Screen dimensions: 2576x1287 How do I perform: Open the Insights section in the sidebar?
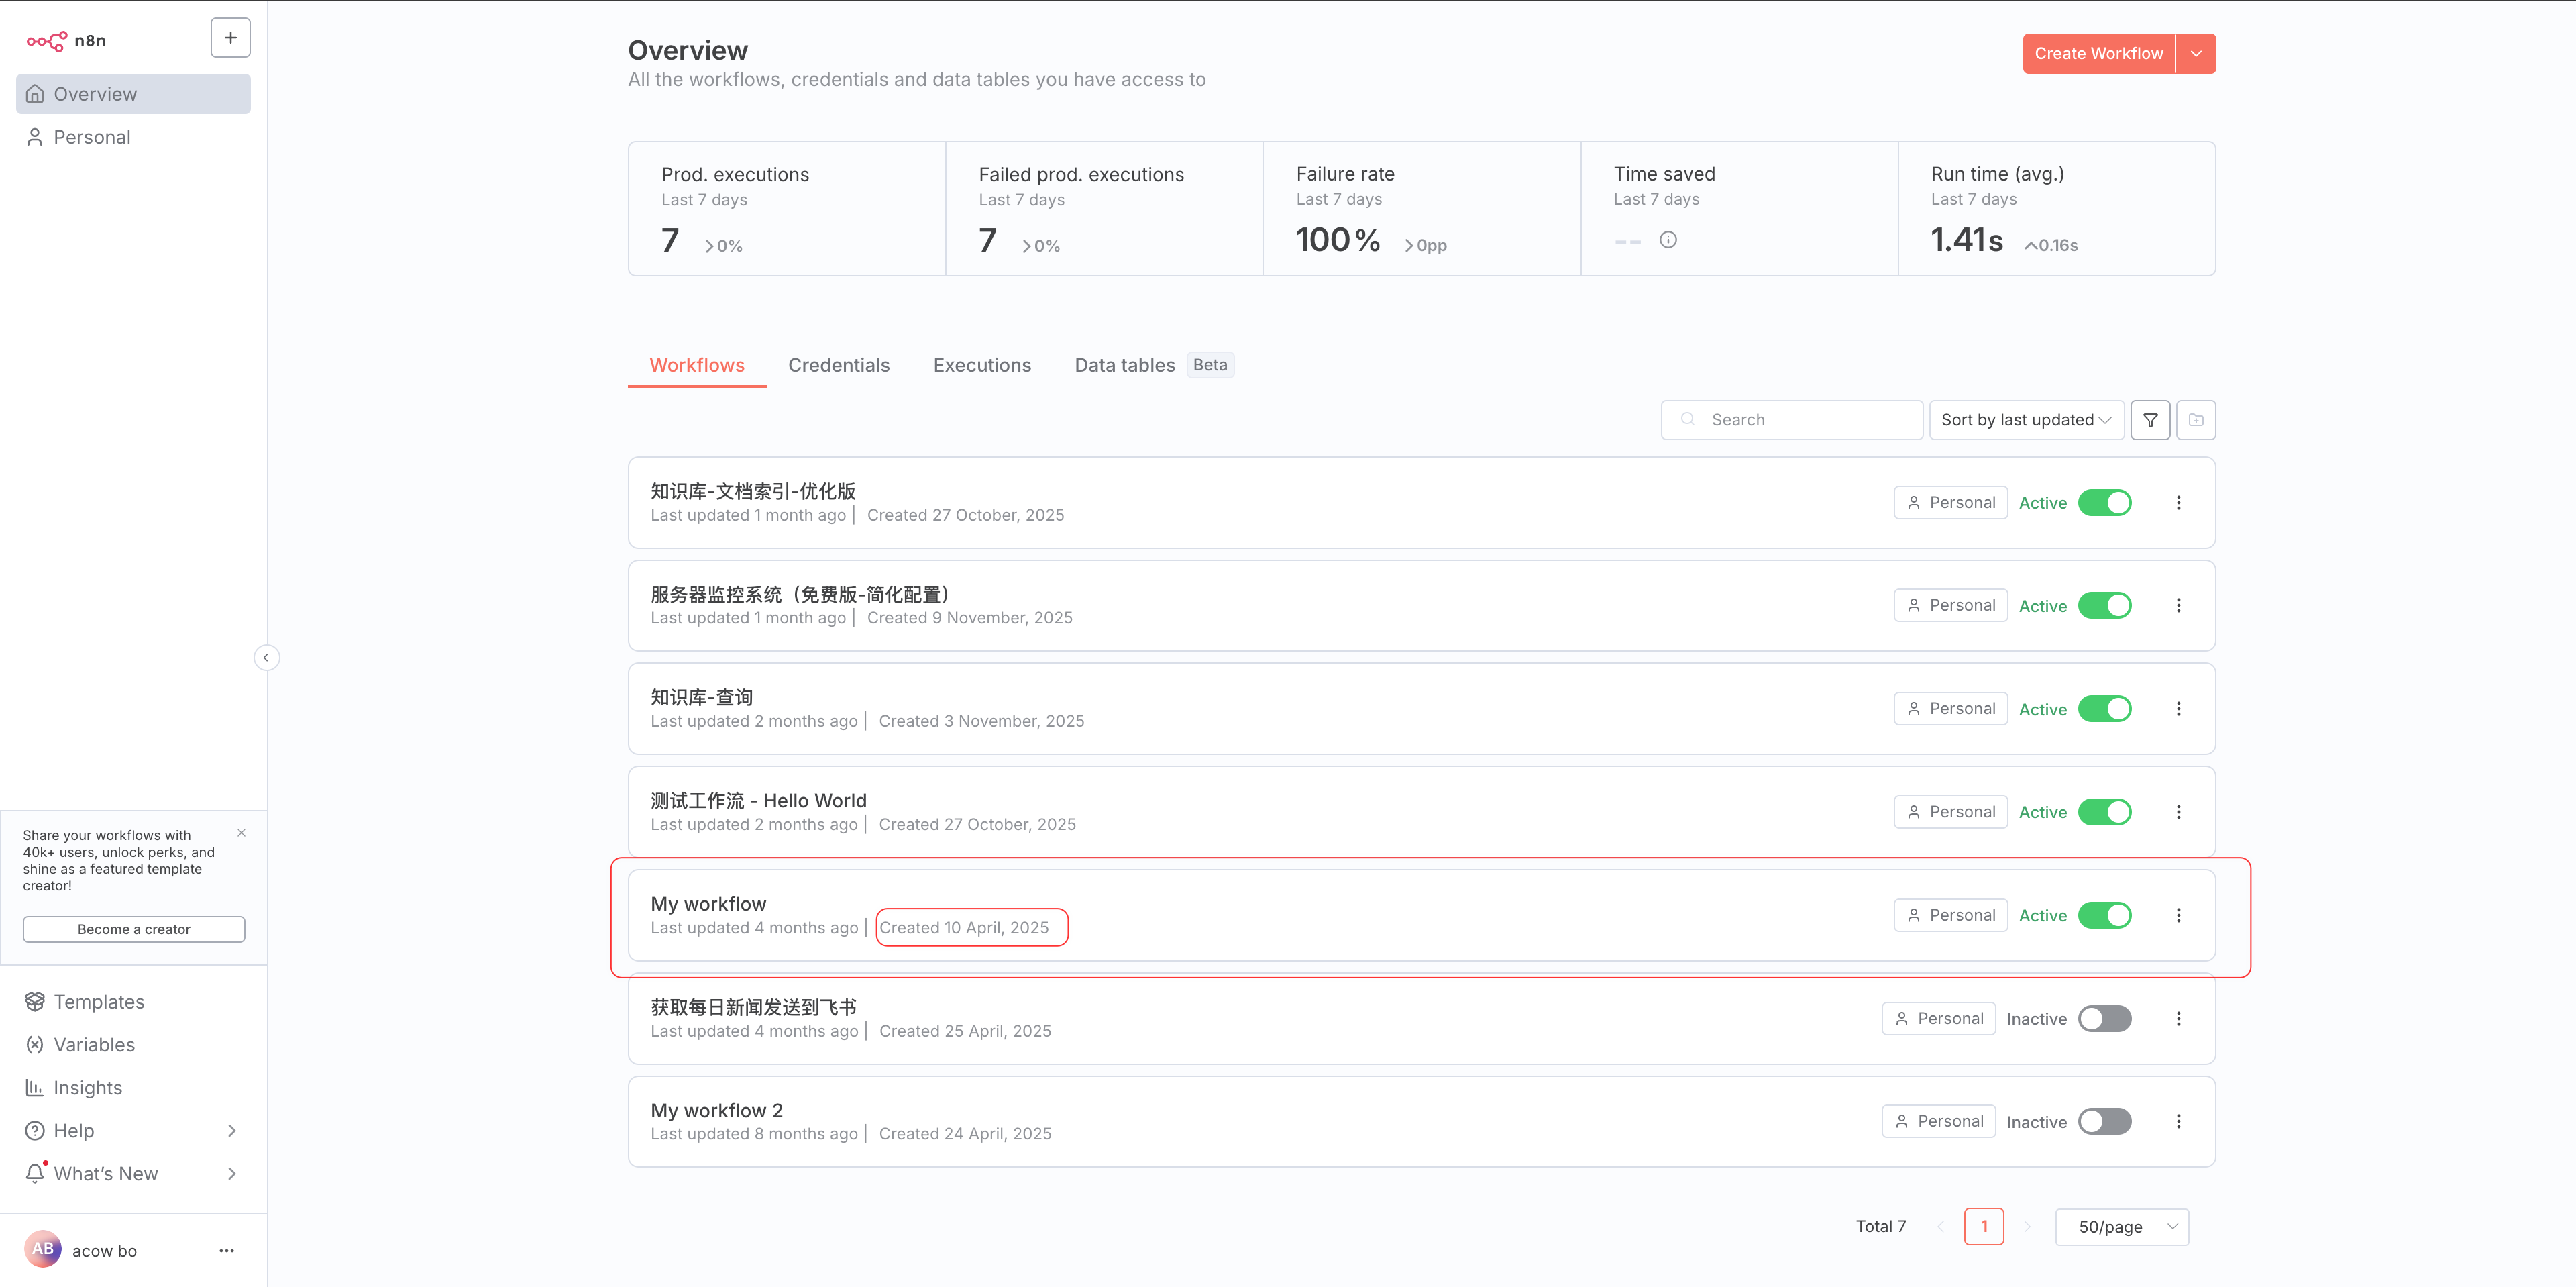(88, 1088)
